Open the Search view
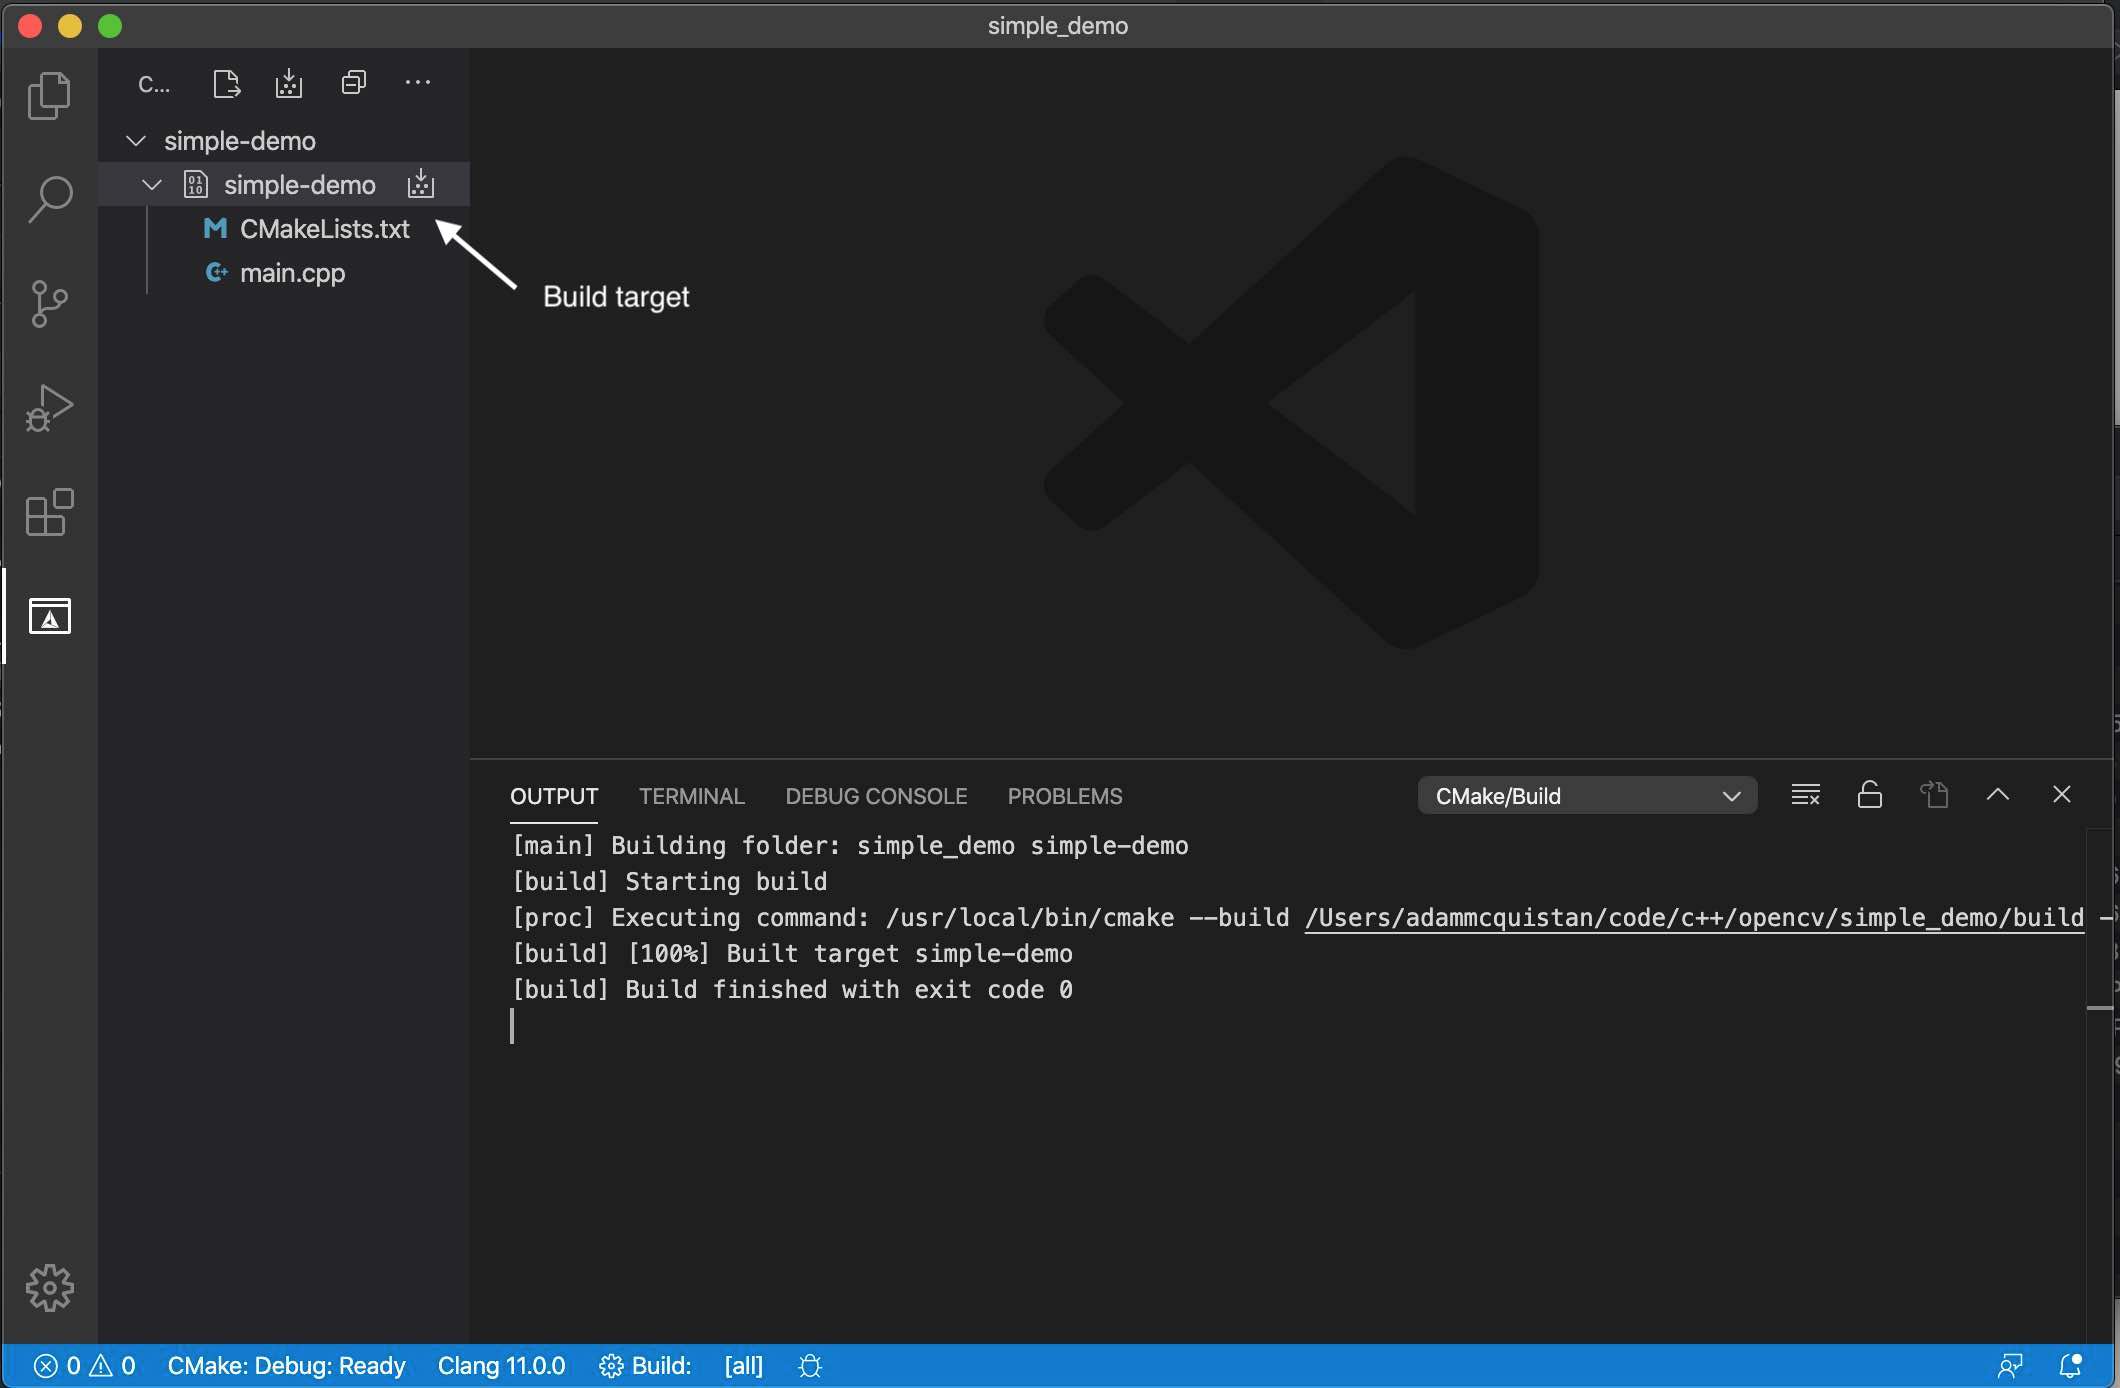 [x=48, y=199]
